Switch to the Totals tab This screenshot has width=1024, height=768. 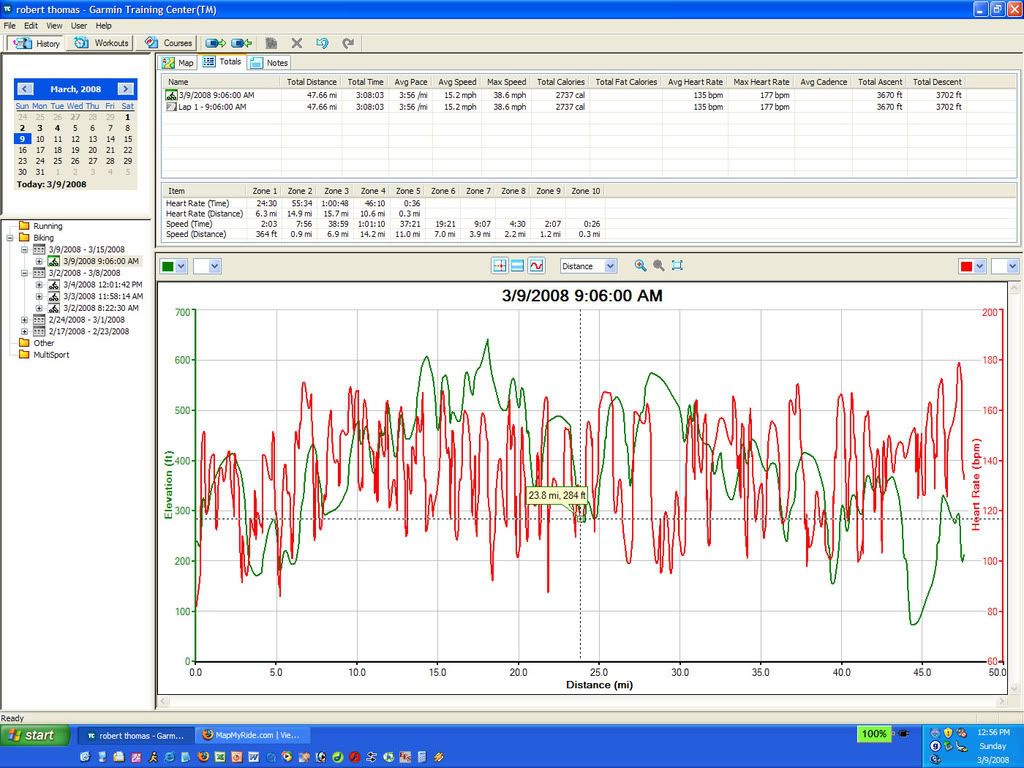click(222, 62)
